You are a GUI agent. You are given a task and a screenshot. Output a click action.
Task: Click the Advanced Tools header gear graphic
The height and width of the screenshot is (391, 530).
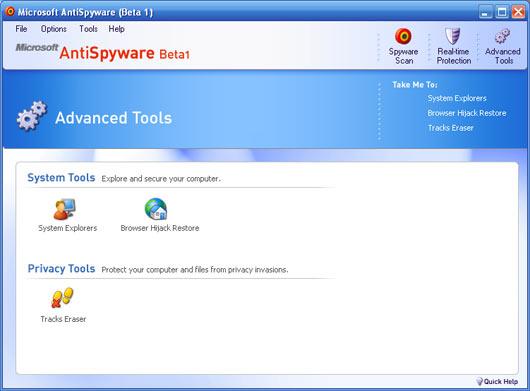(x=32, y=116)
